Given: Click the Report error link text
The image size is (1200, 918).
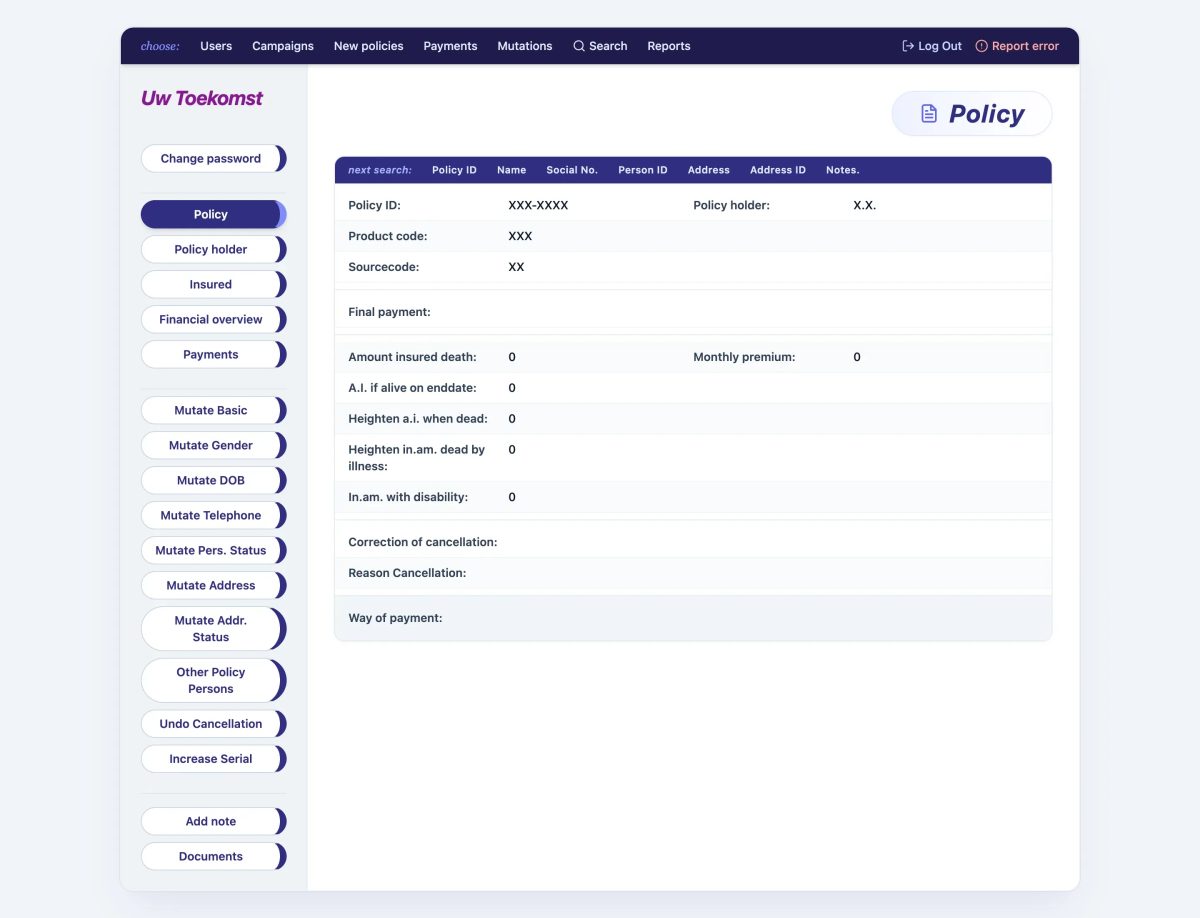Looking at the screenshot, I should [x=1025, y=46].
